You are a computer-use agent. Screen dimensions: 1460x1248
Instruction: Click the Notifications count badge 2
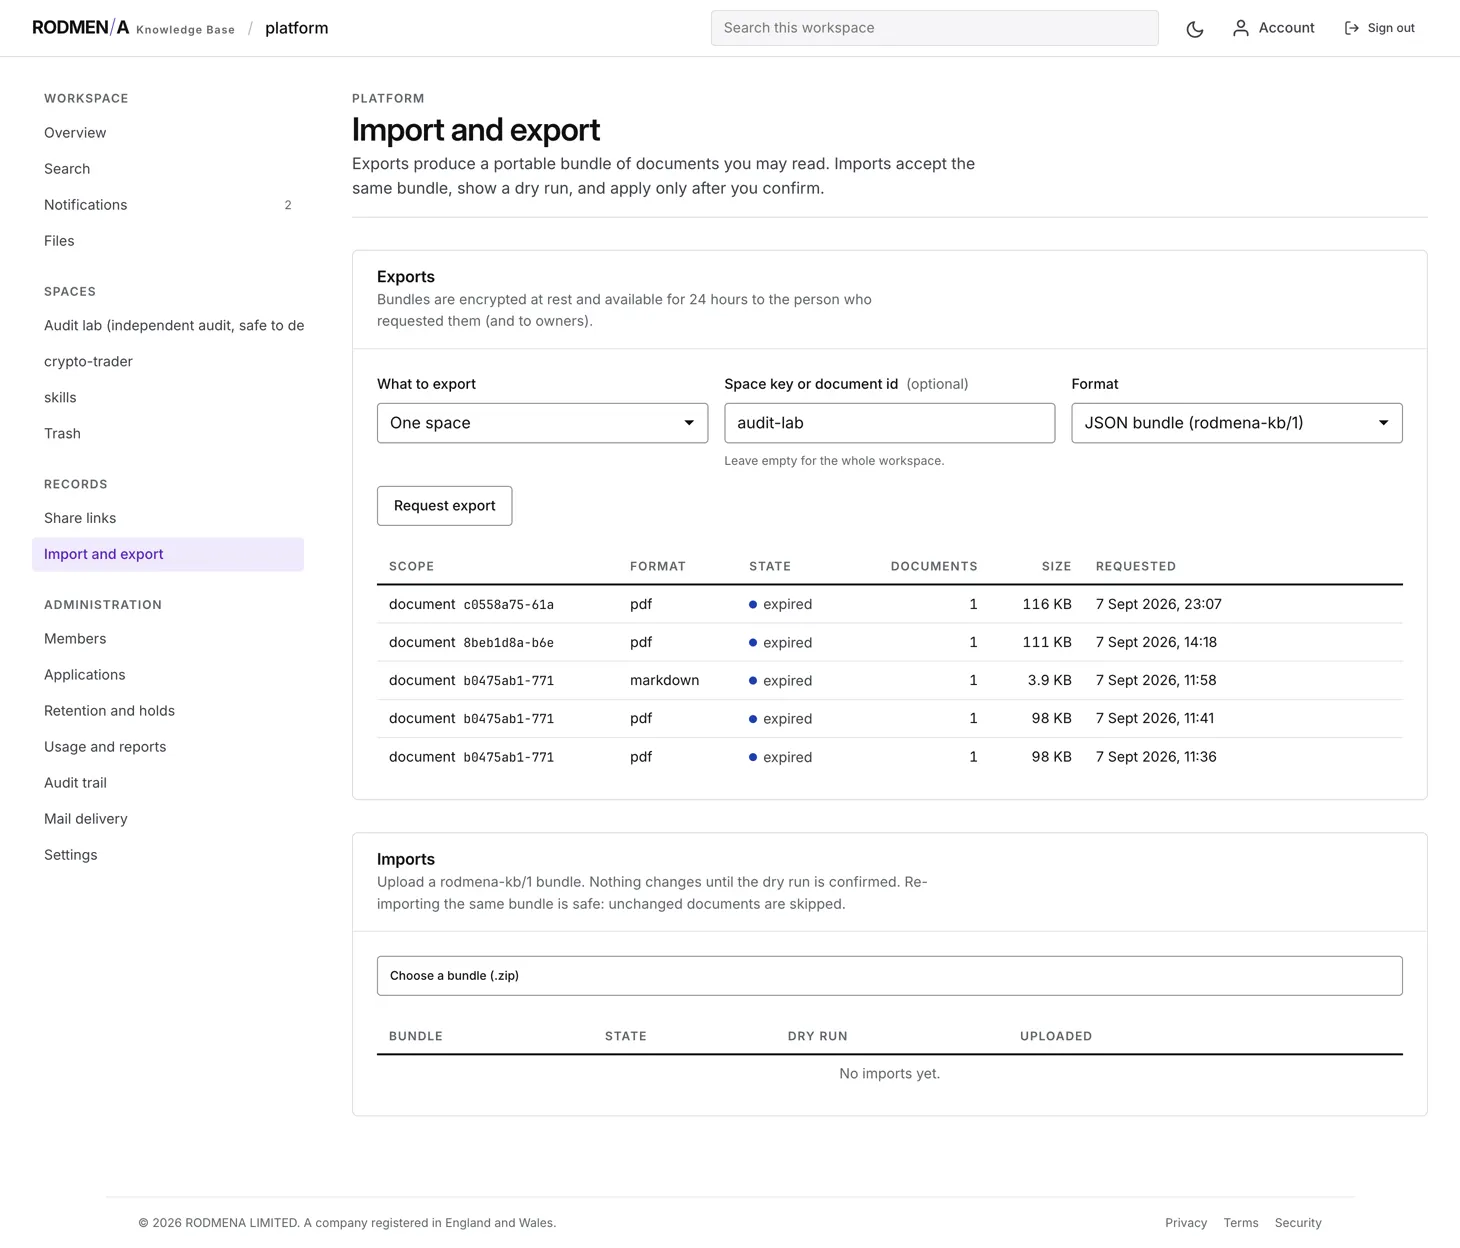click(x=288, y=205)
